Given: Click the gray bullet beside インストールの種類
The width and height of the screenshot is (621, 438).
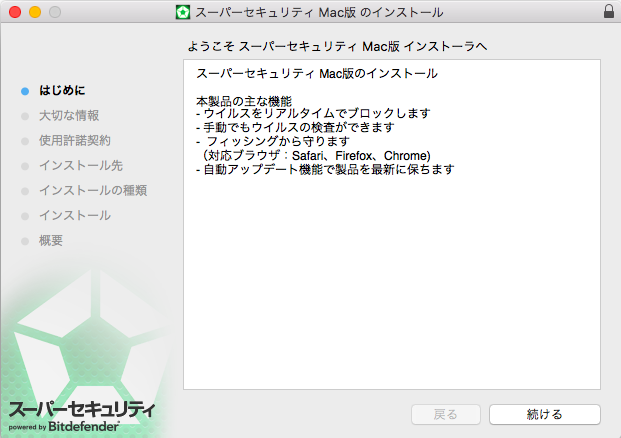Looking at the screenshot, I should pos(25,191).
